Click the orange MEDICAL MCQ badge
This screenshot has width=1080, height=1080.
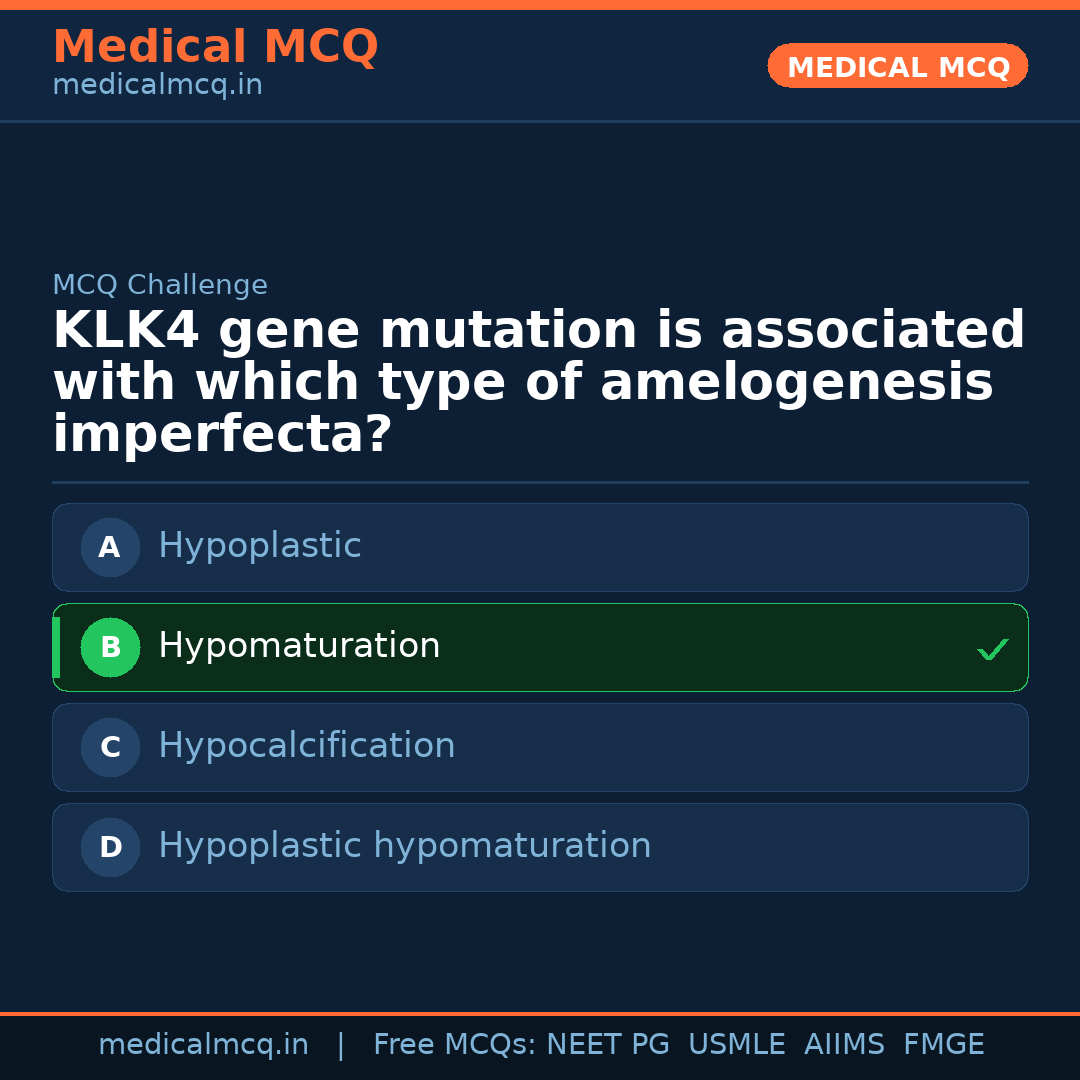pyautogui.click(x=897, y=66)
